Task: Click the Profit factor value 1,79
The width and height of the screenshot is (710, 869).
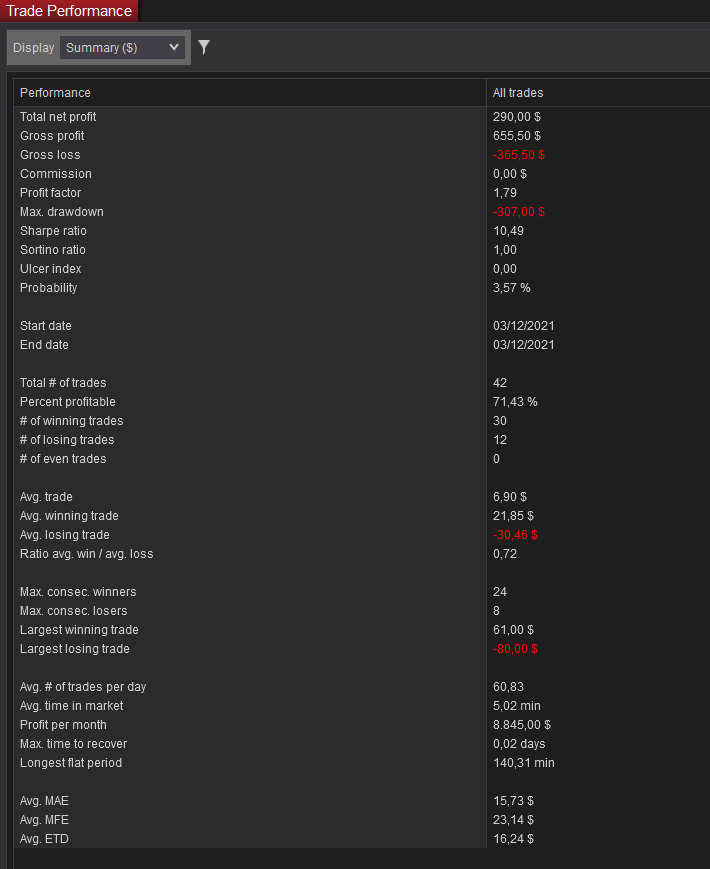Action: pos(505,193)
